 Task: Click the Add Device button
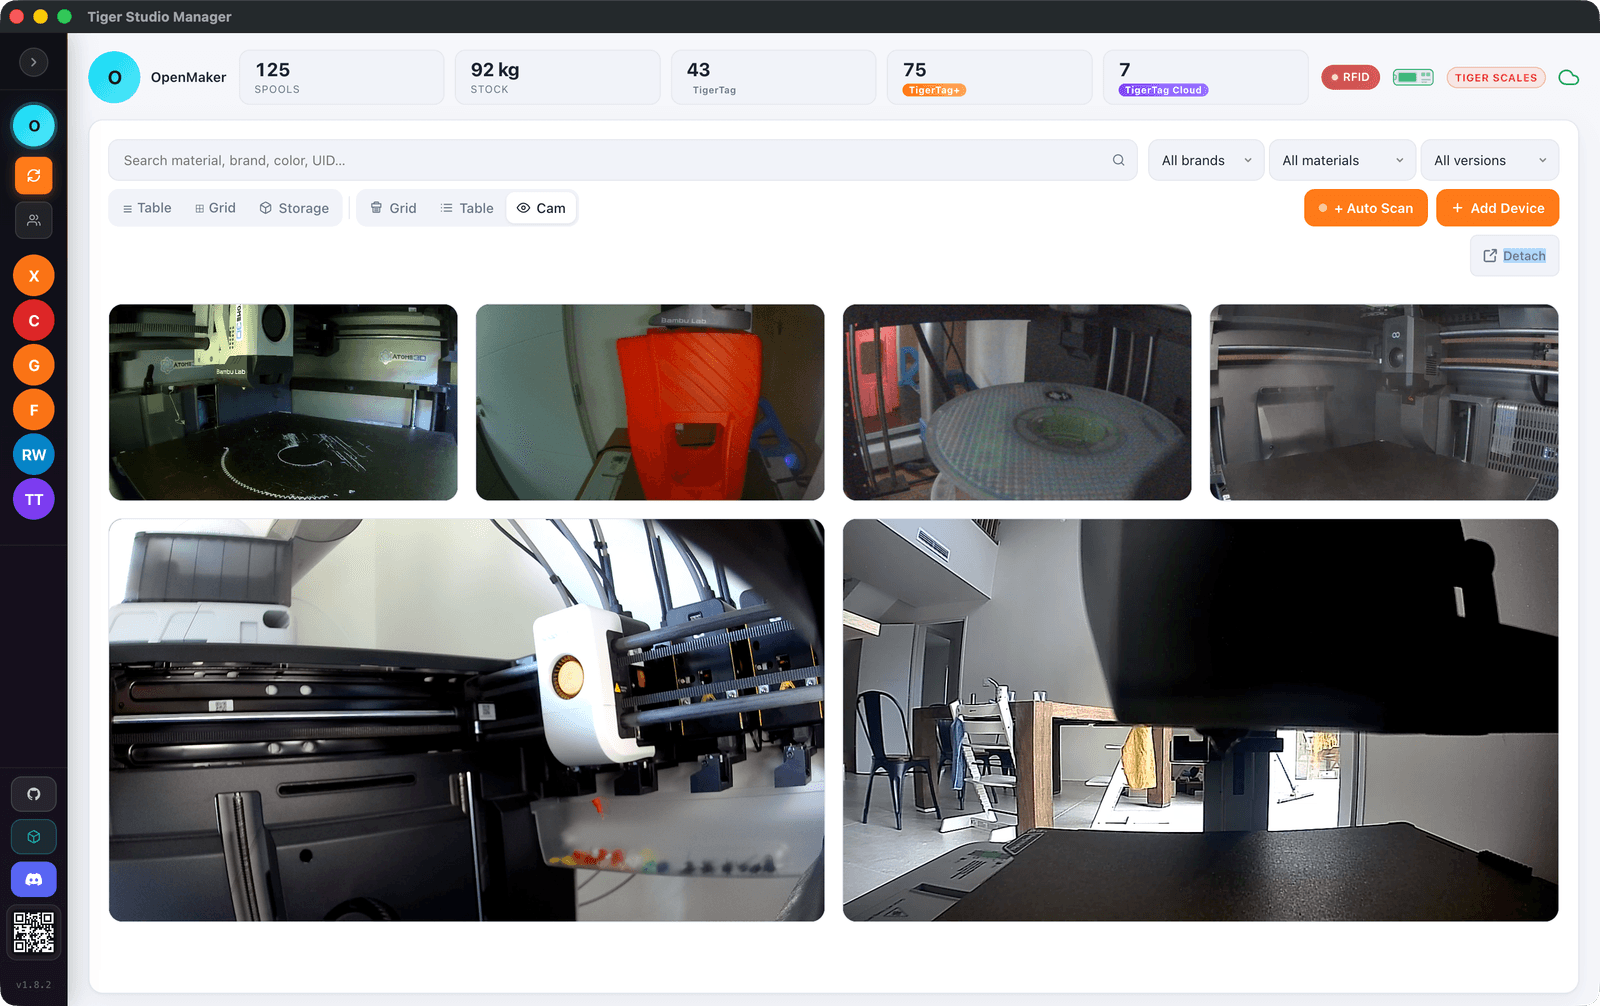pos(1497,208)
